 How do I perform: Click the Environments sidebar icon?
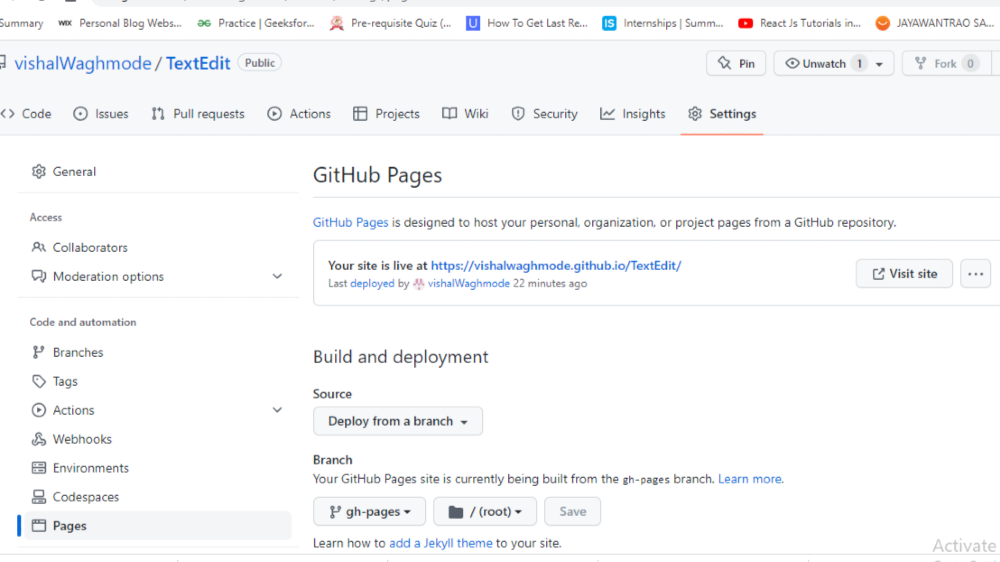[39, 468]
